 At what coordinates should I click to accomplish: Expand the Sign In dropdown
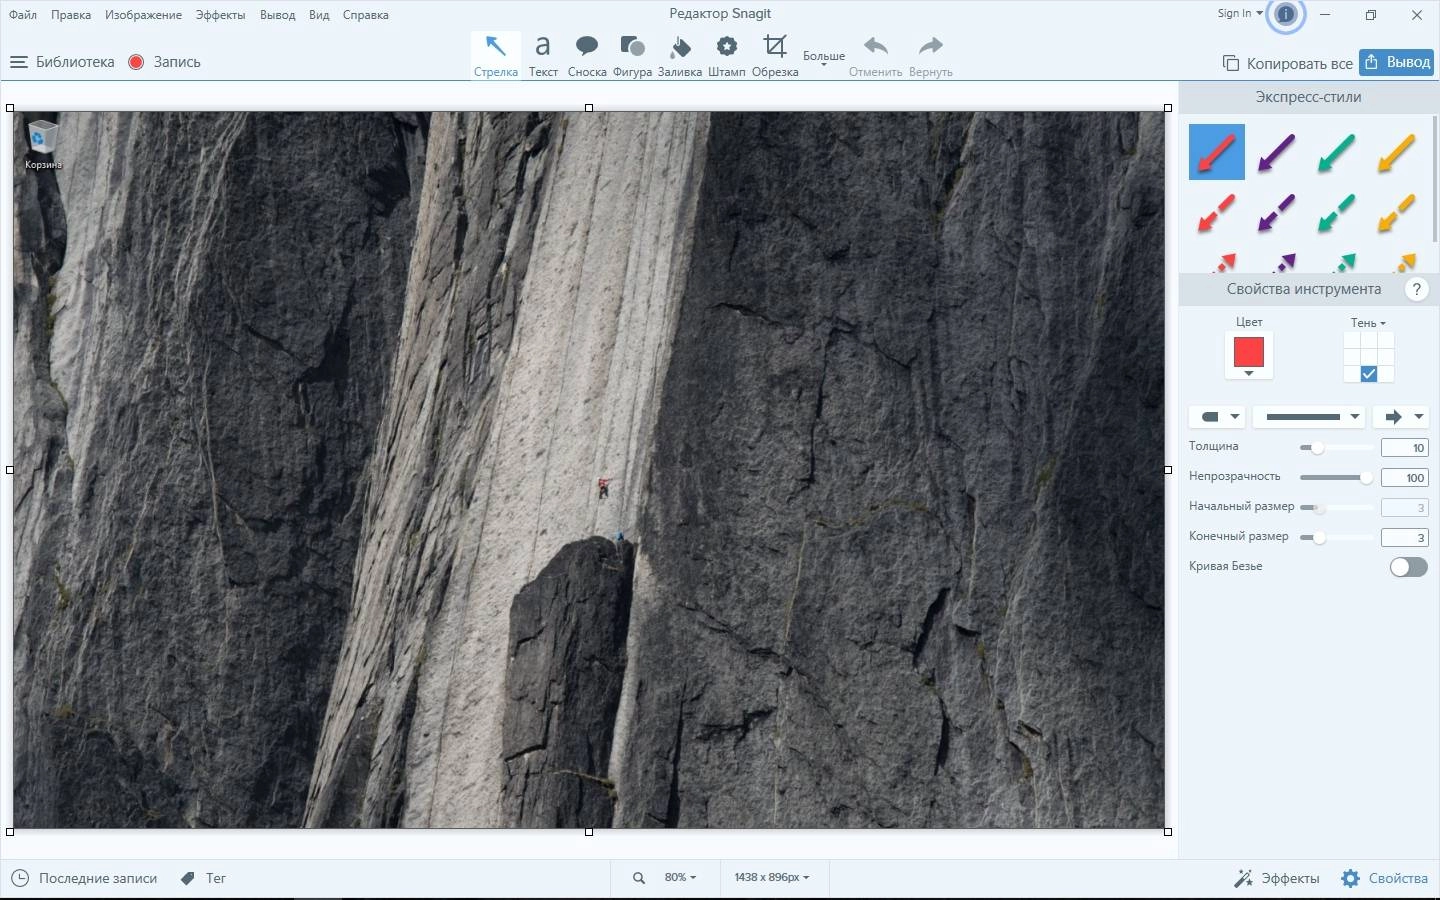click(1240, 14)
